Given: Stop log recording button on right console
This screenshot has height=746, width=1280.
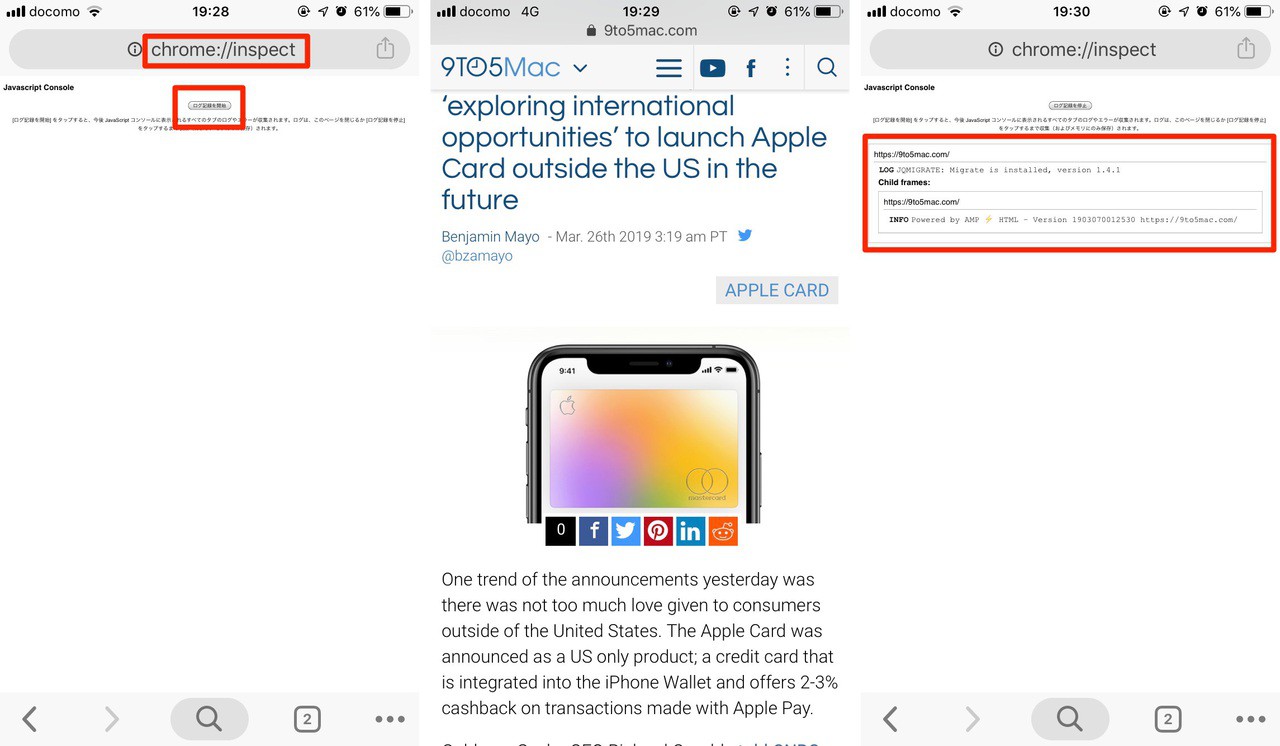Looking at the screenshot, I should 1070,105.
